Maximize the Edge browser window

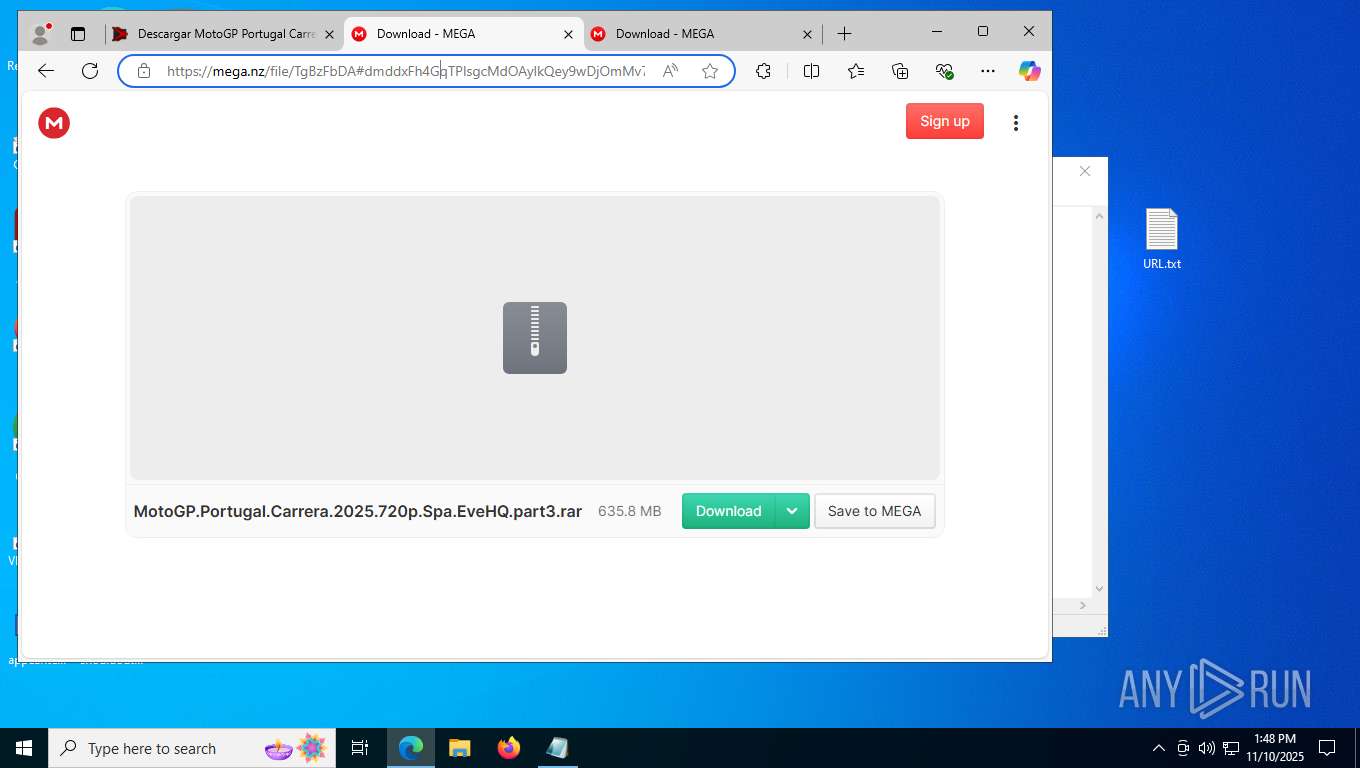click(x=983, y=32)
